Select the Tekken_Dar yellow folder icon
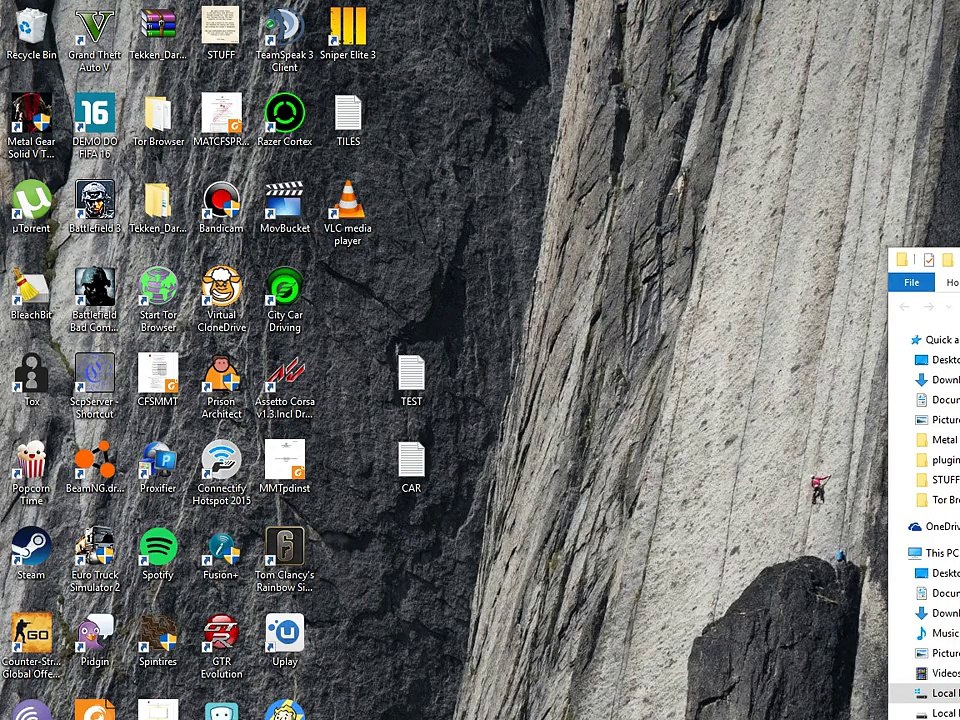Image resolution: width=960 pixels, height=720 pixels. 158,206
